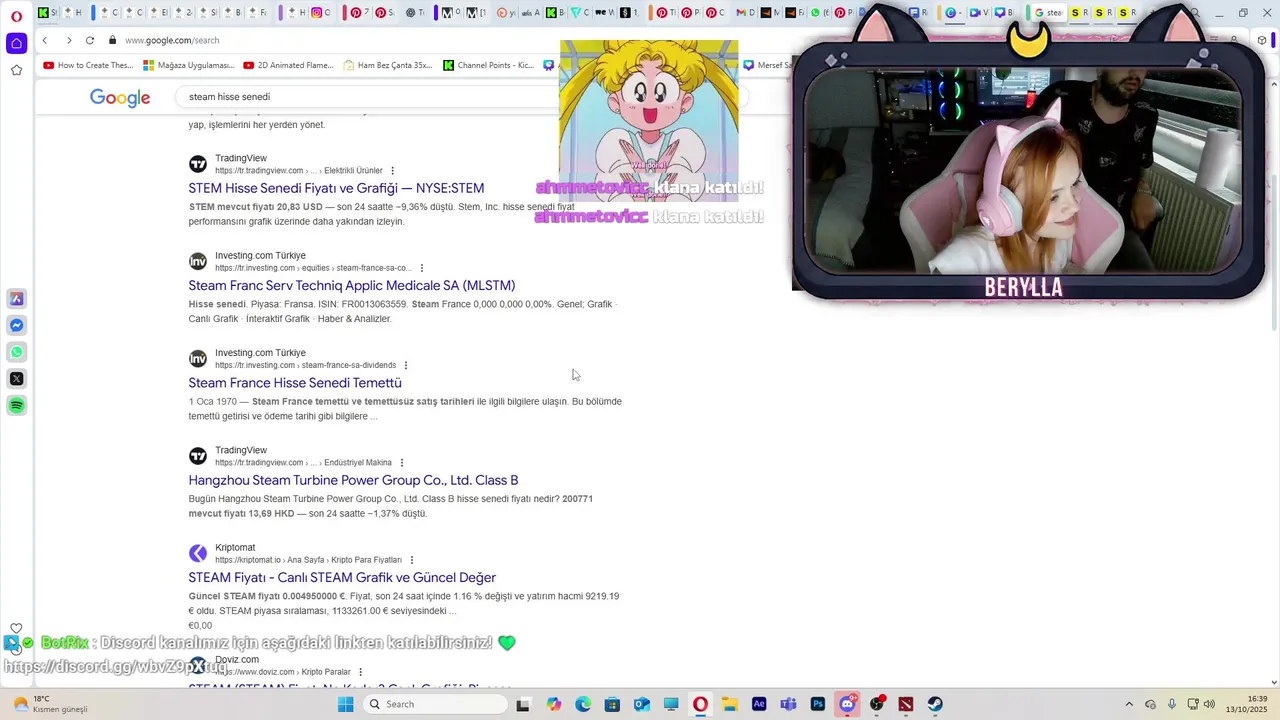
Task: Open 'Hangzhou Steam Turbine Power Group' result
Action: click(x=353, y=480)
